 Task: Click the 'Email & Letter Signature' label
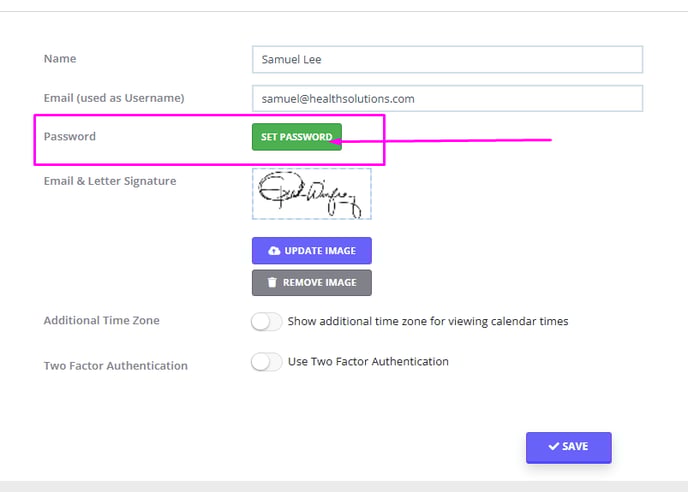[110, 181]
